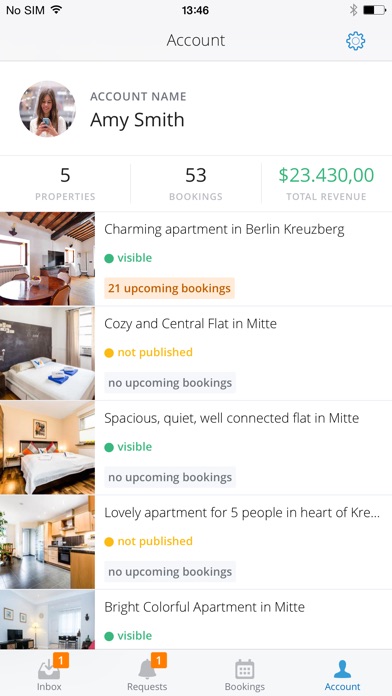Open settings via the gear icon
Image resolution: width=392 pixels, height=696 pixels.
pyautogui.click(x=355, y=41)
